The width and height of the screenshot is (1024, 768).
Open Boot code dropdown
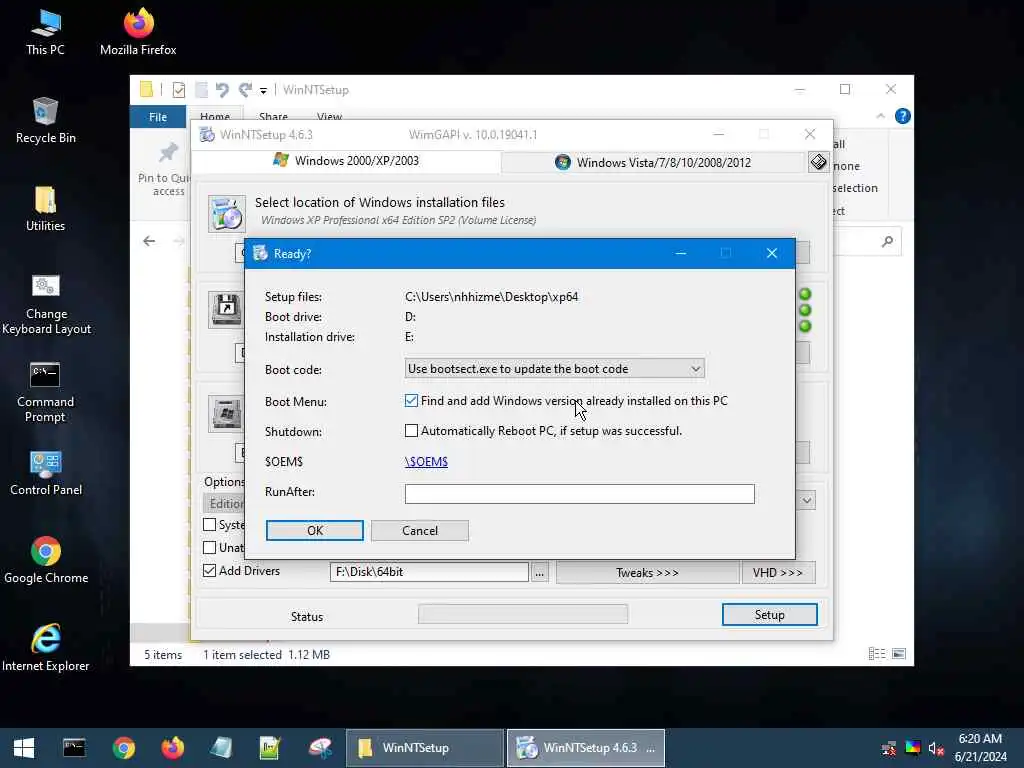pyautogui.click(x=554, y=369)
